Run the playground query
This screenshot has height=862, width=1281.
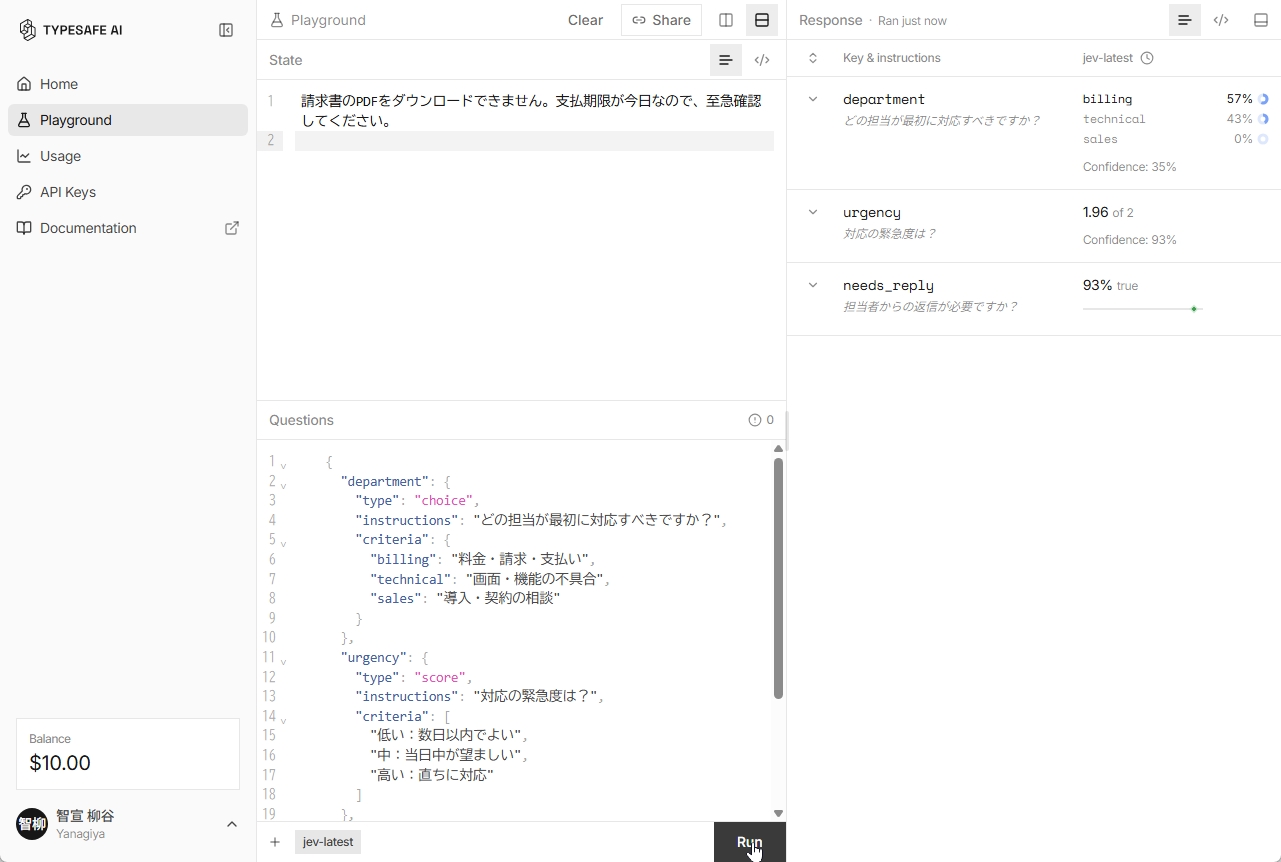(750, 842)
